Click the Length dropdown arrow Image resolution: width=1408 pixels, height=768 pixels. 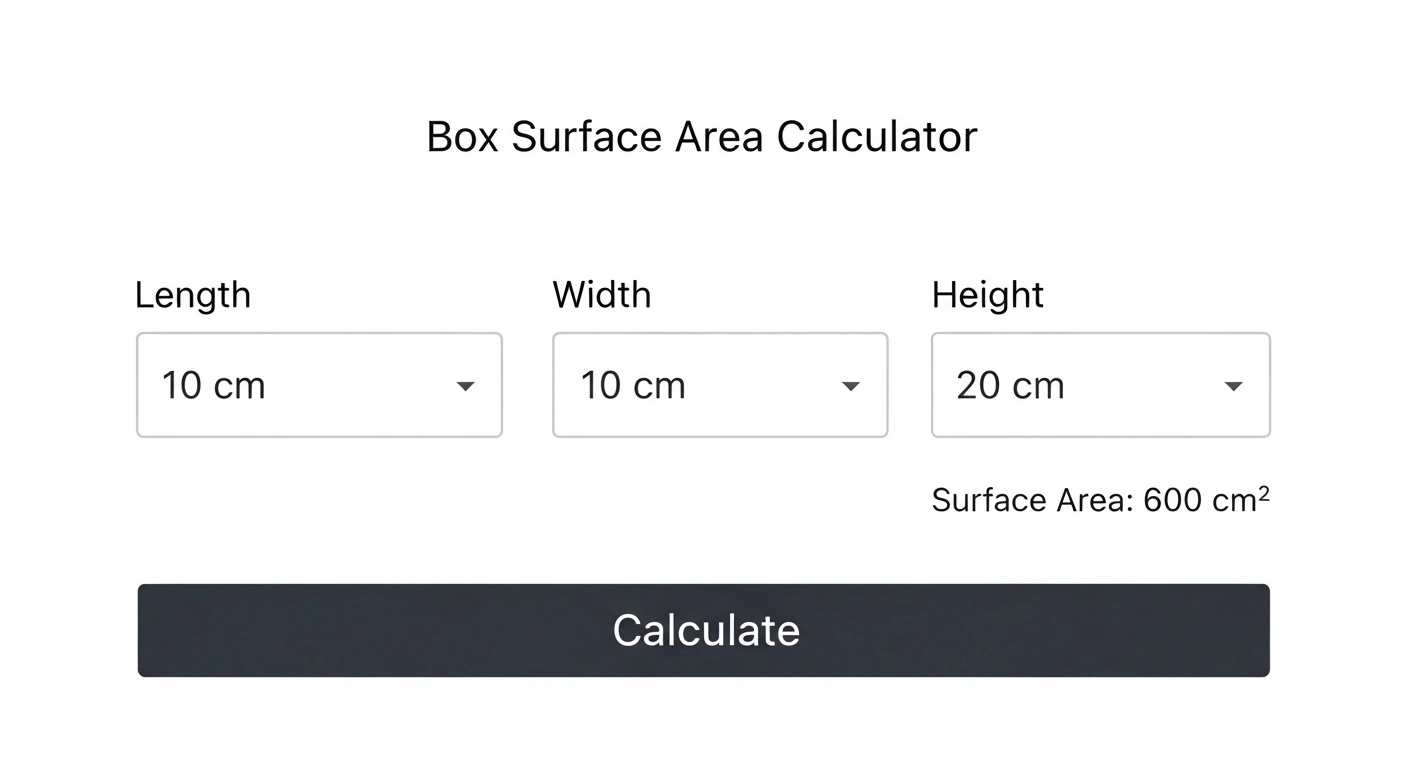click(466, 385)
